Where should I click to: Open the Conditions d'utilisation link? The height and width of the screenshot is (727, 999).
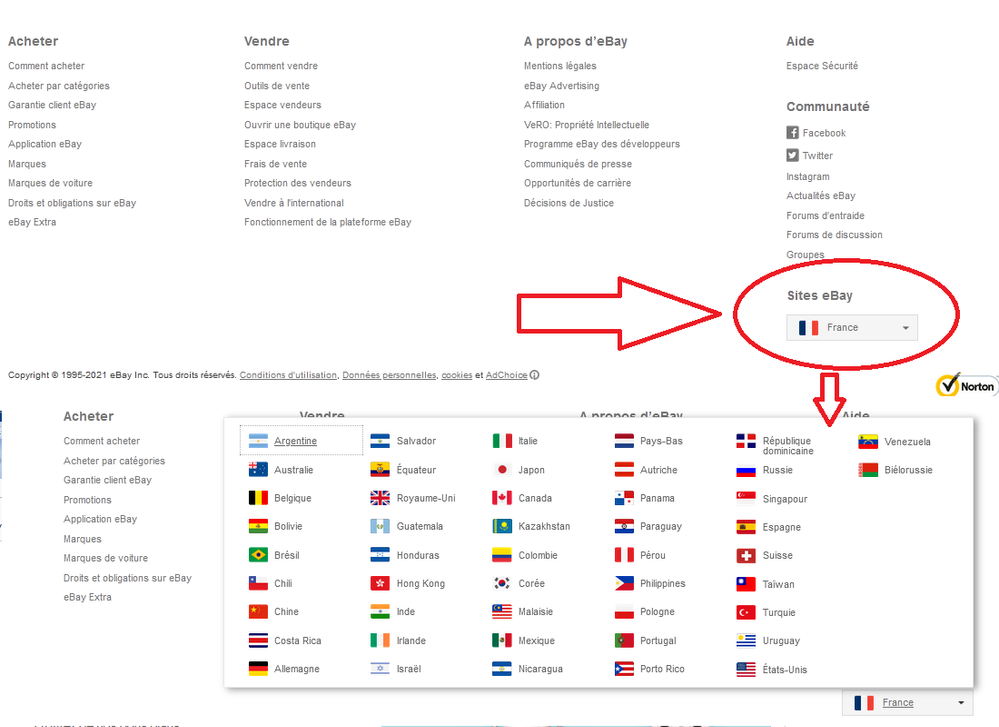(x=288, y=375)
